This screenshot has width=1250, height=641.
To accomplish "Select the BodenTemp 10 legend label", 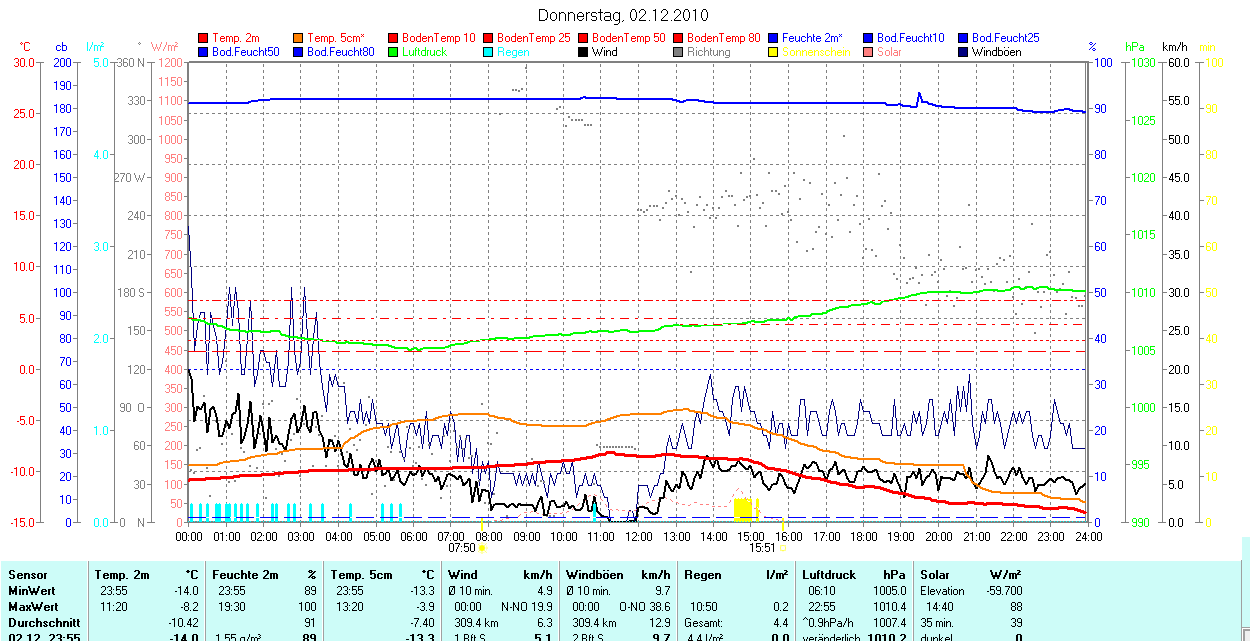I will coord(439,38).
